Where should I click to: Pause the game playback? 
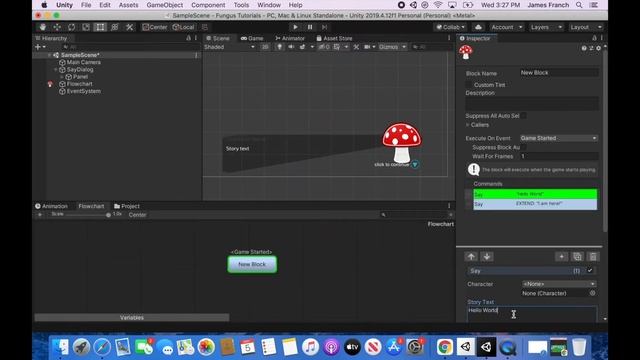click(310, 27)
